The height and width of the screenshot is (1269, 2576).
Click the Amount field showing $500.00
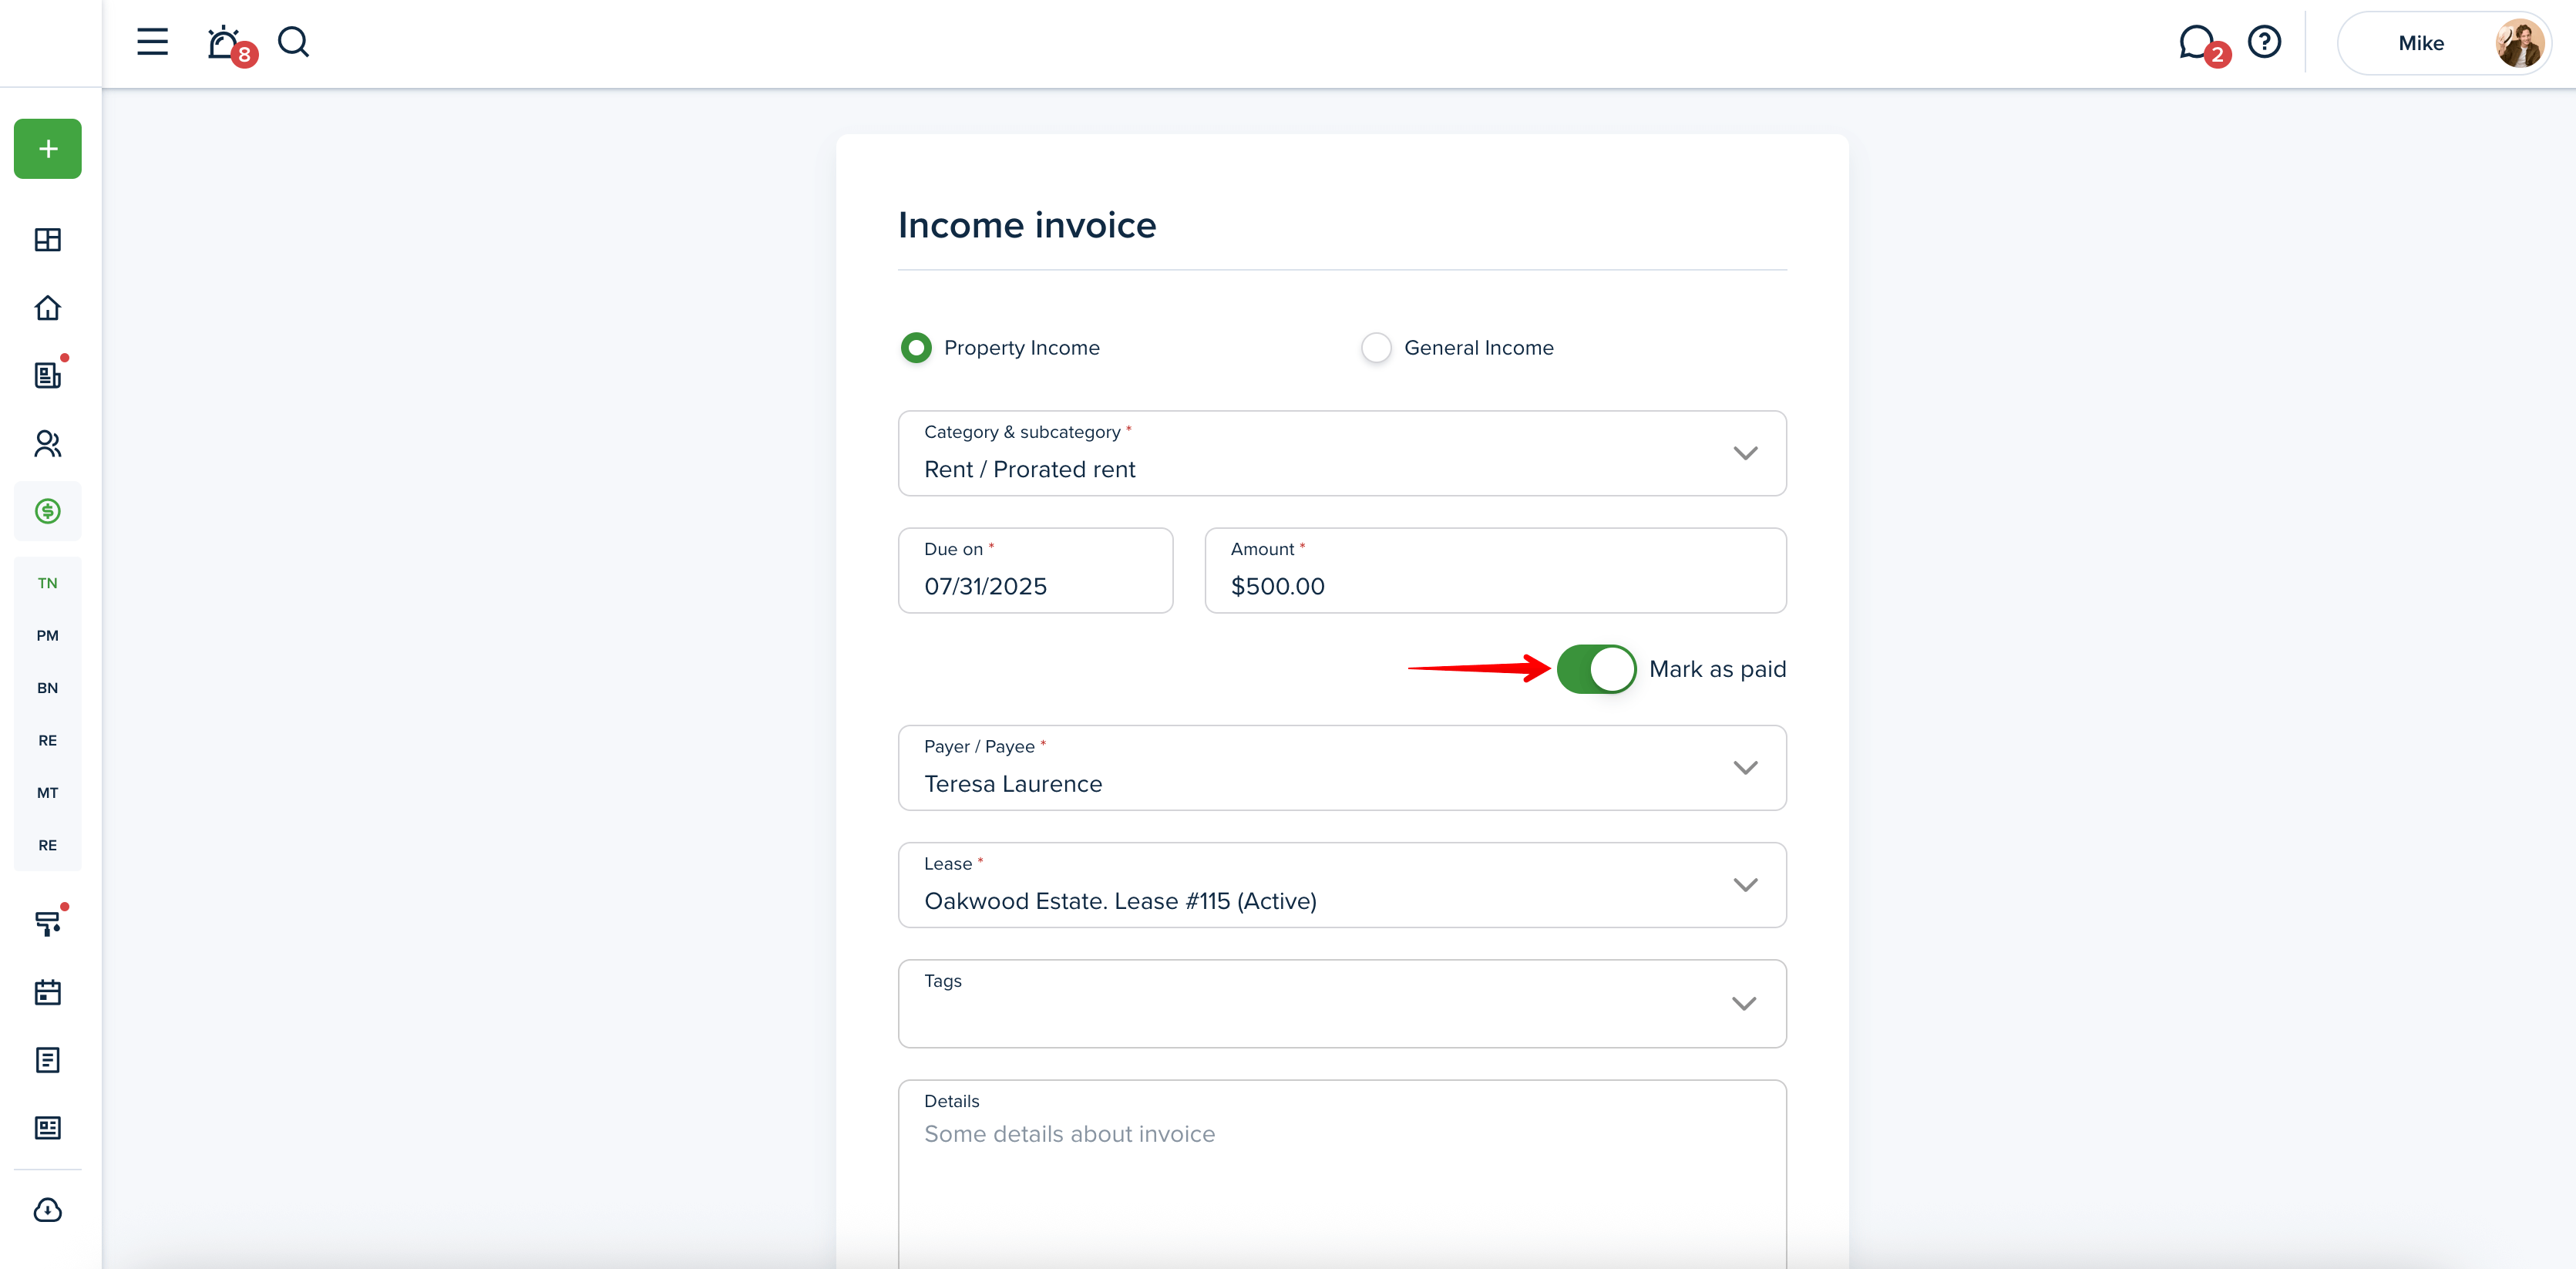1495,571
